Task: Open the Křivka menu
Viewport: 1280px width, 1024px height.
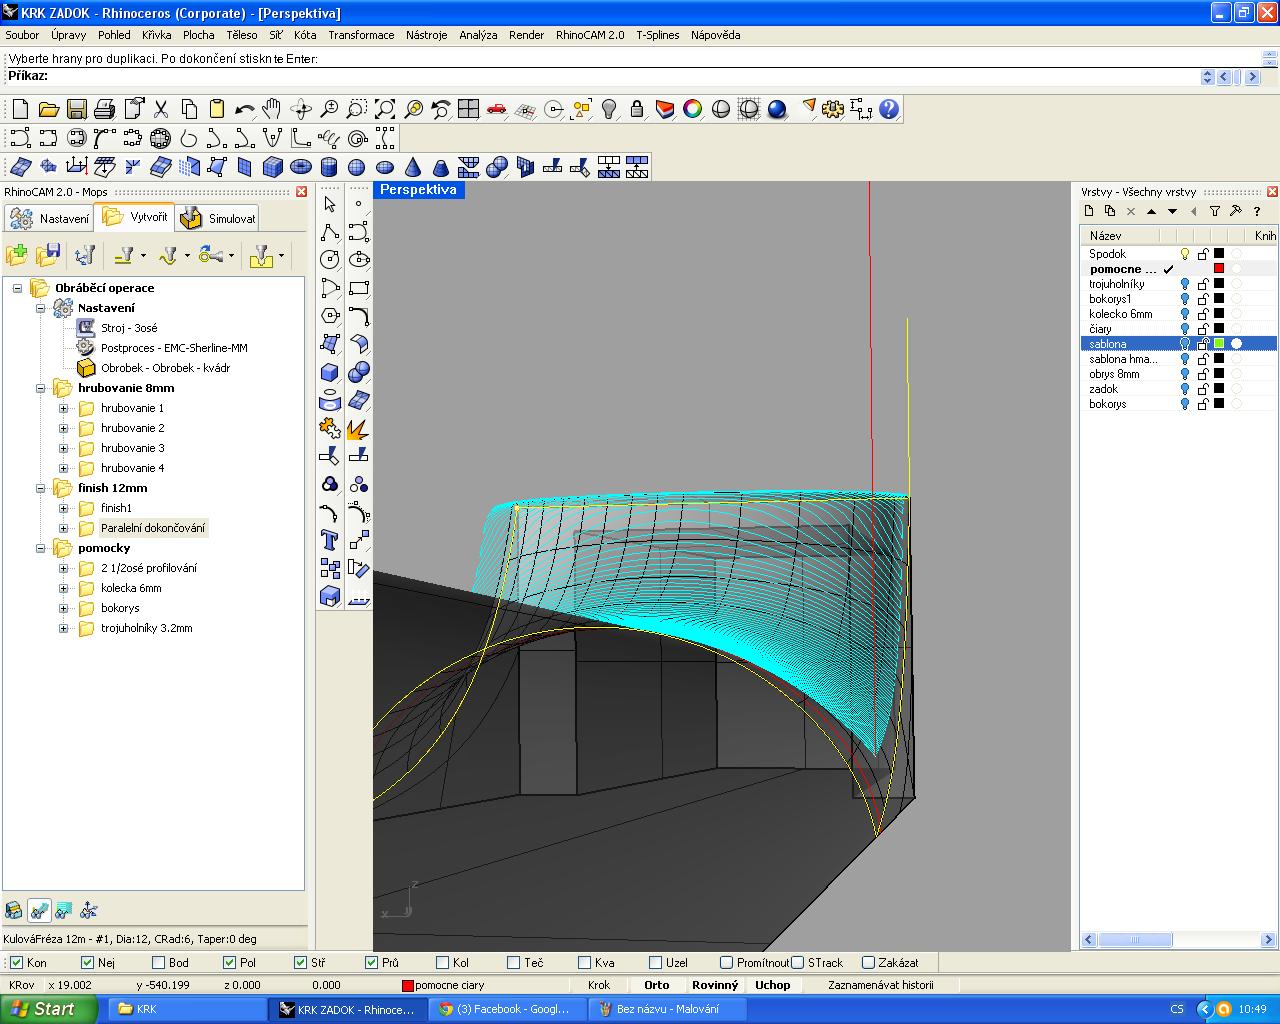Action: (x=156, y=35)
